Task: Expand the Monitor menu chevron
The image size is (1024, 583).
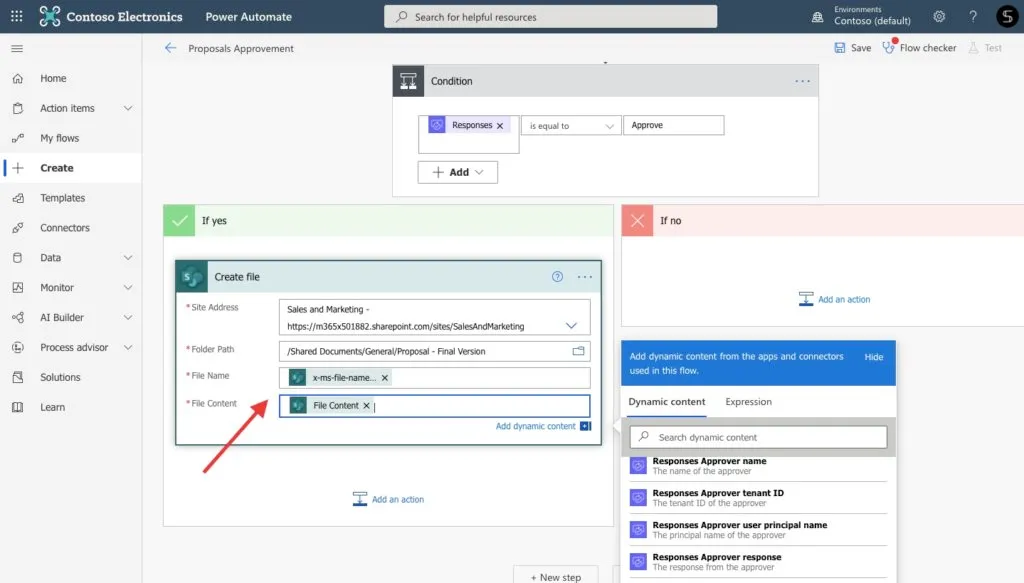Action: (x=128, y=288)
